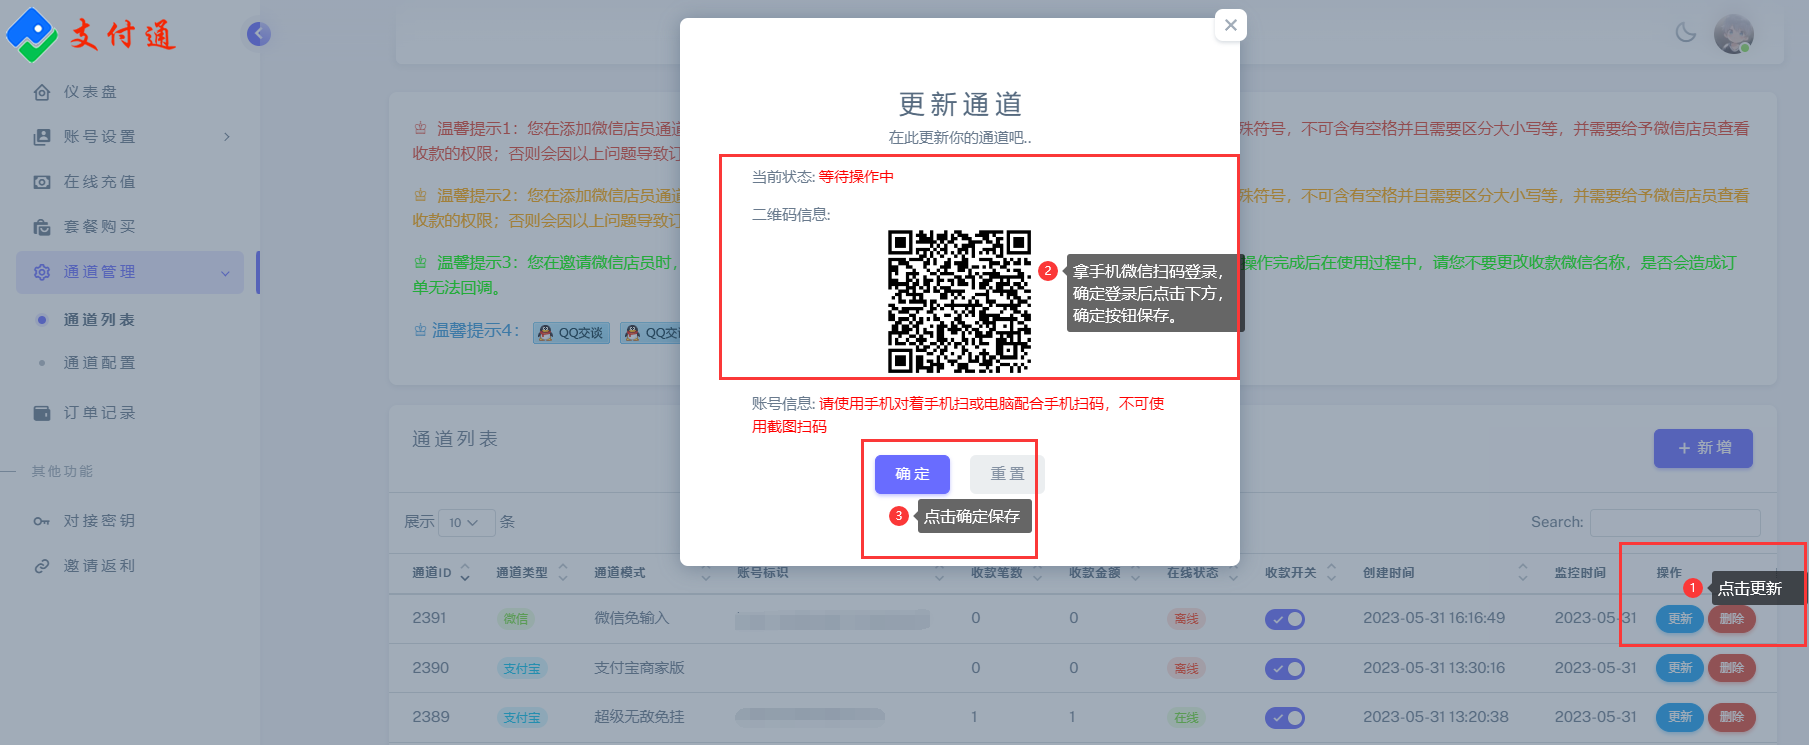Click the sidebar collapse arrow icon
The width and height of the screenshot is (1809, 745).
pyautogui.click(x=258, y=34)
